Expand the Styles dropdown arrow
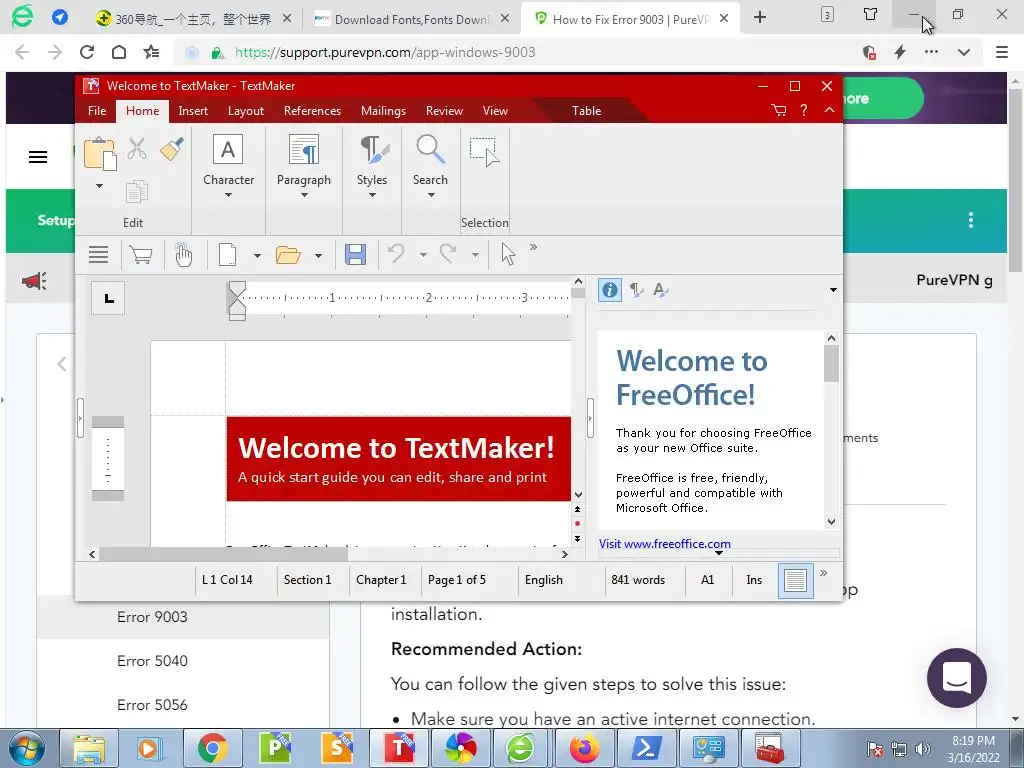Image resolution: width=1024 pixels, height=768 pixels. point(372,195)
